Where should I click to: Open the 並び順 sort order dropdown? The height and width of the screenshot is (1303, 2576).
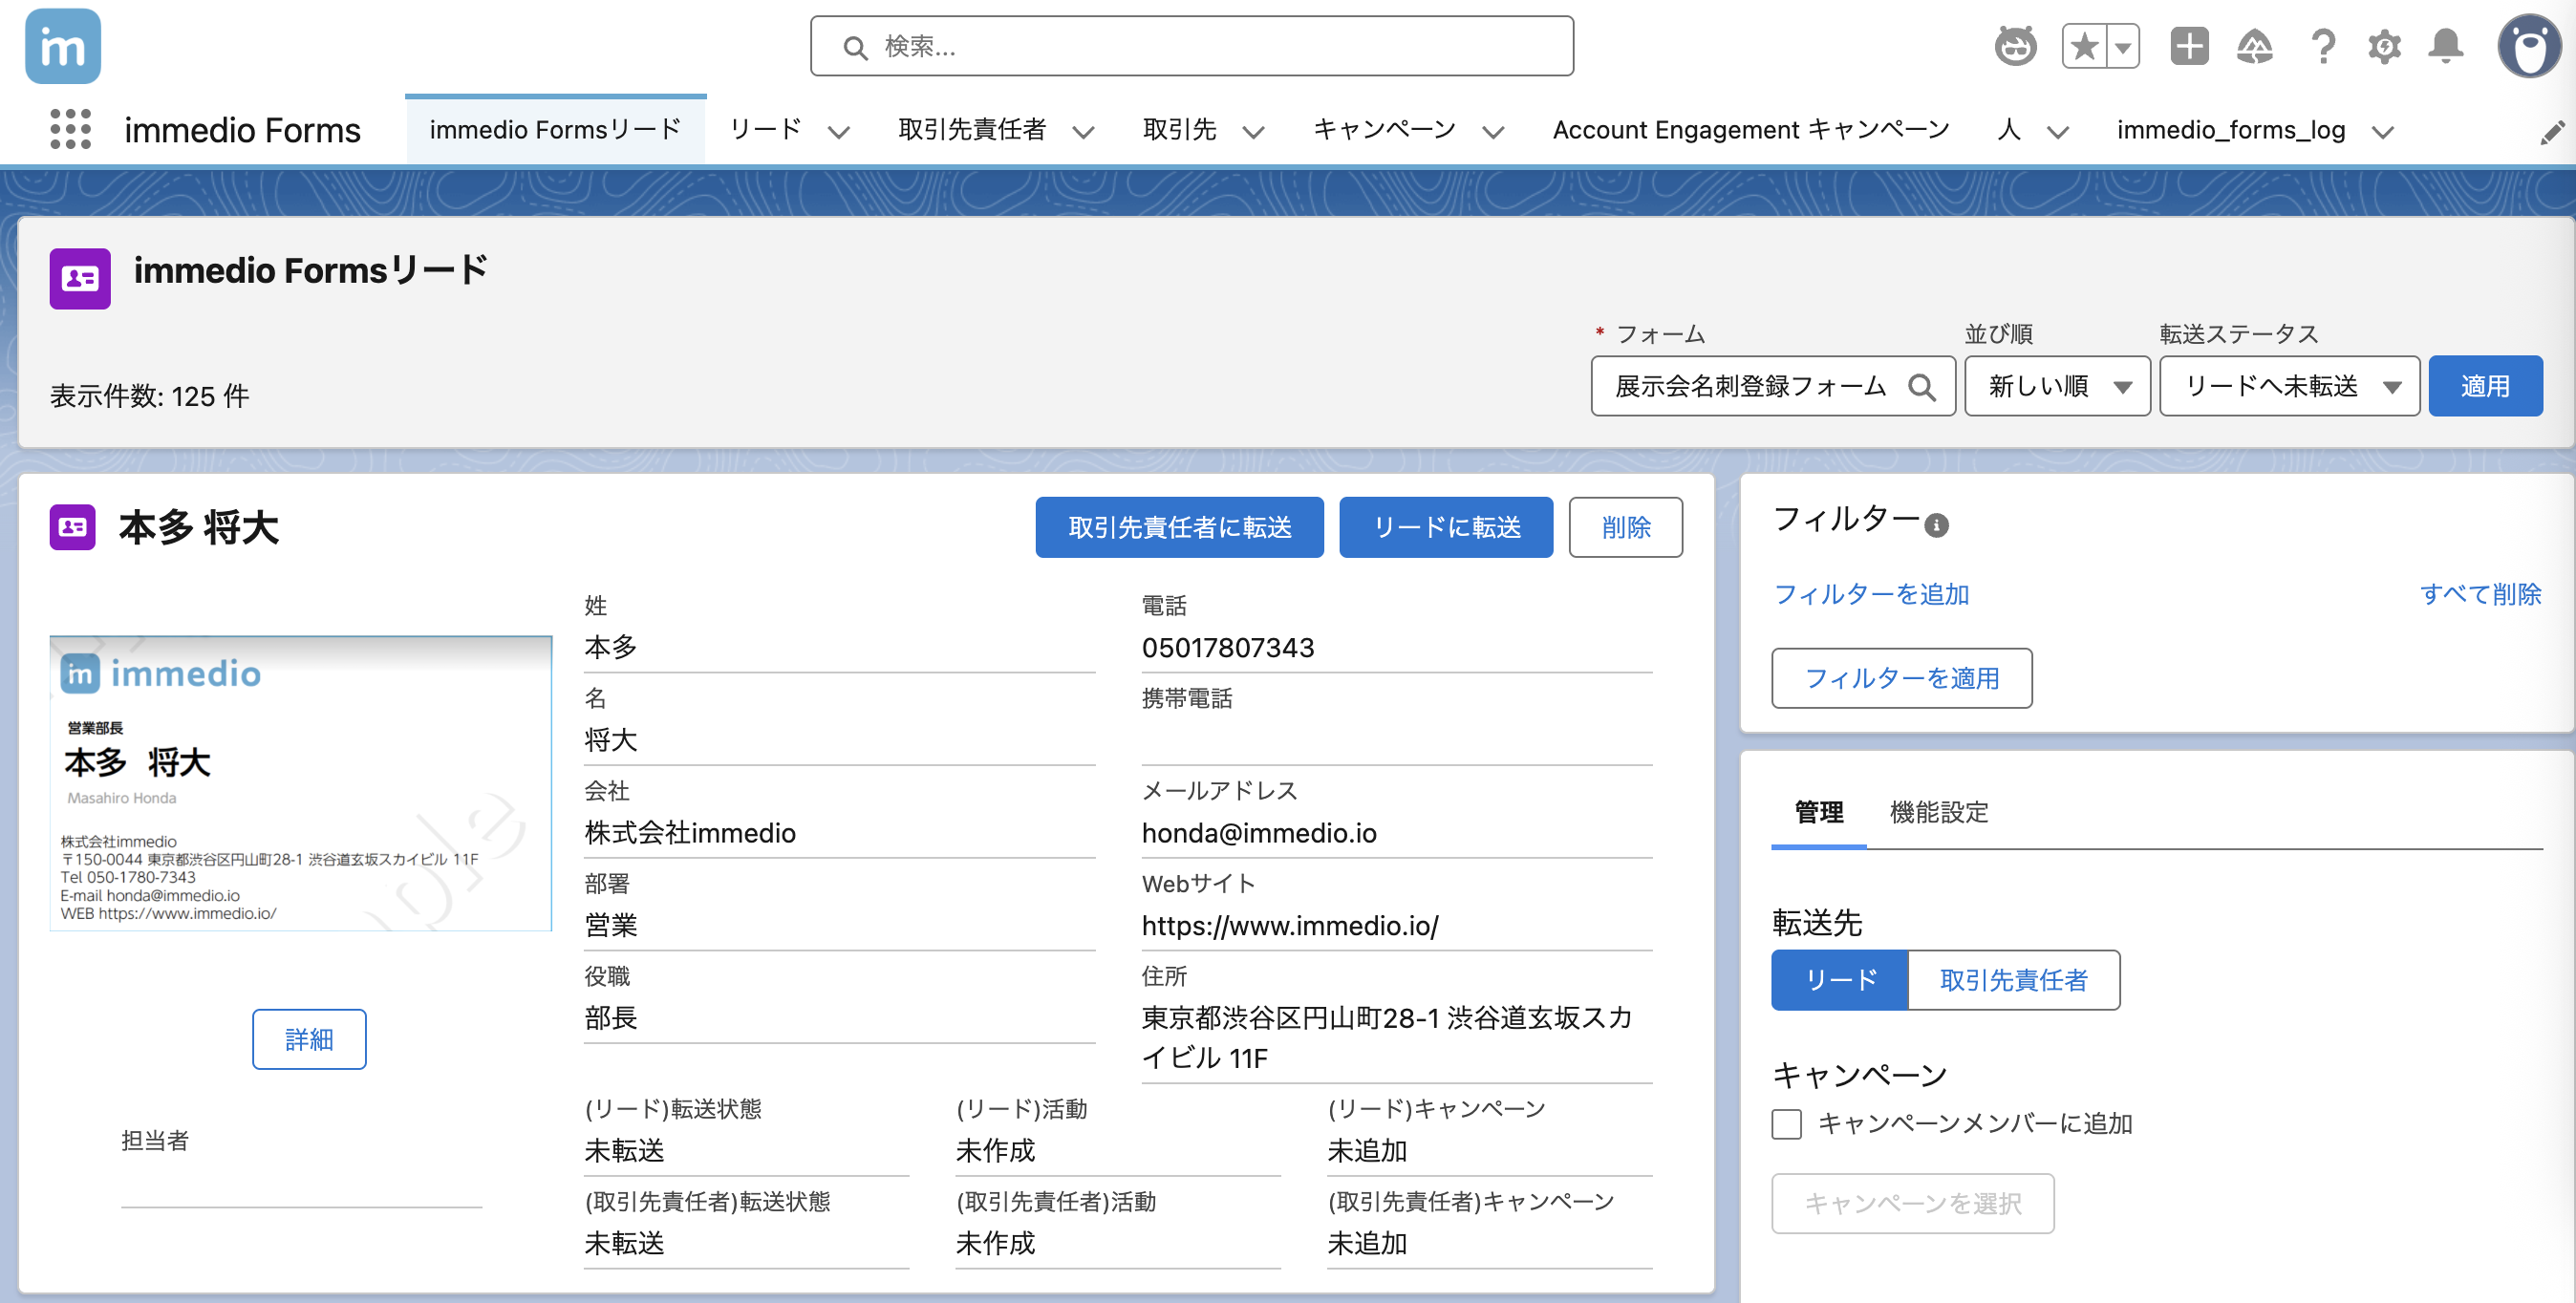[x=2056, y=386]
